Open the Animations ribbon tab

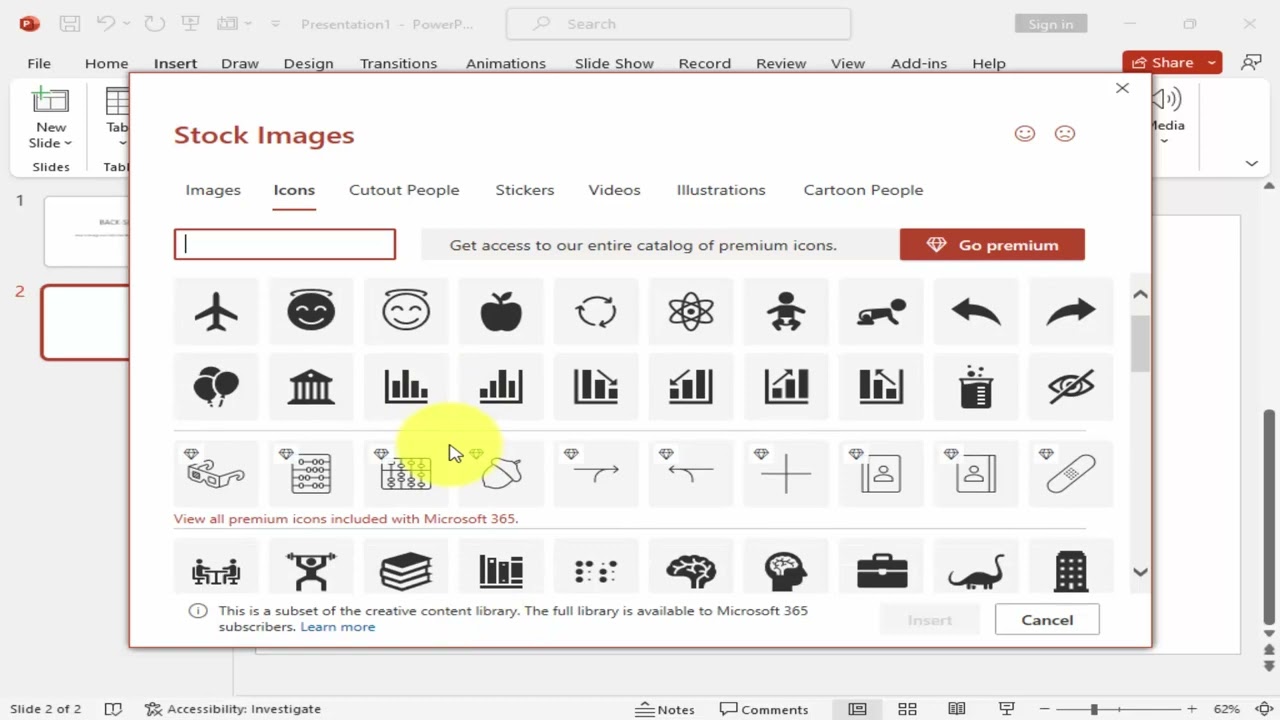pos(506,63)
